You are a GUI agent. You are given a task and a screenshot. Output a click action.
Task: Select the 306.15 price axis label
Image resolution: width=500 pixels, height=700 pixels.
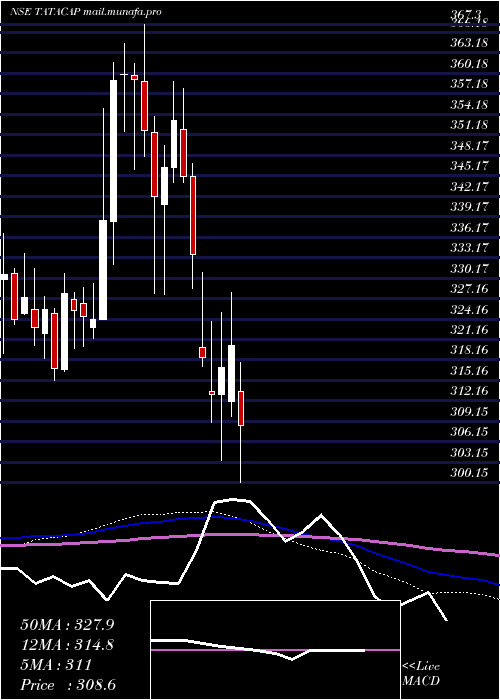pyautogui.click(x=469, y=432)
